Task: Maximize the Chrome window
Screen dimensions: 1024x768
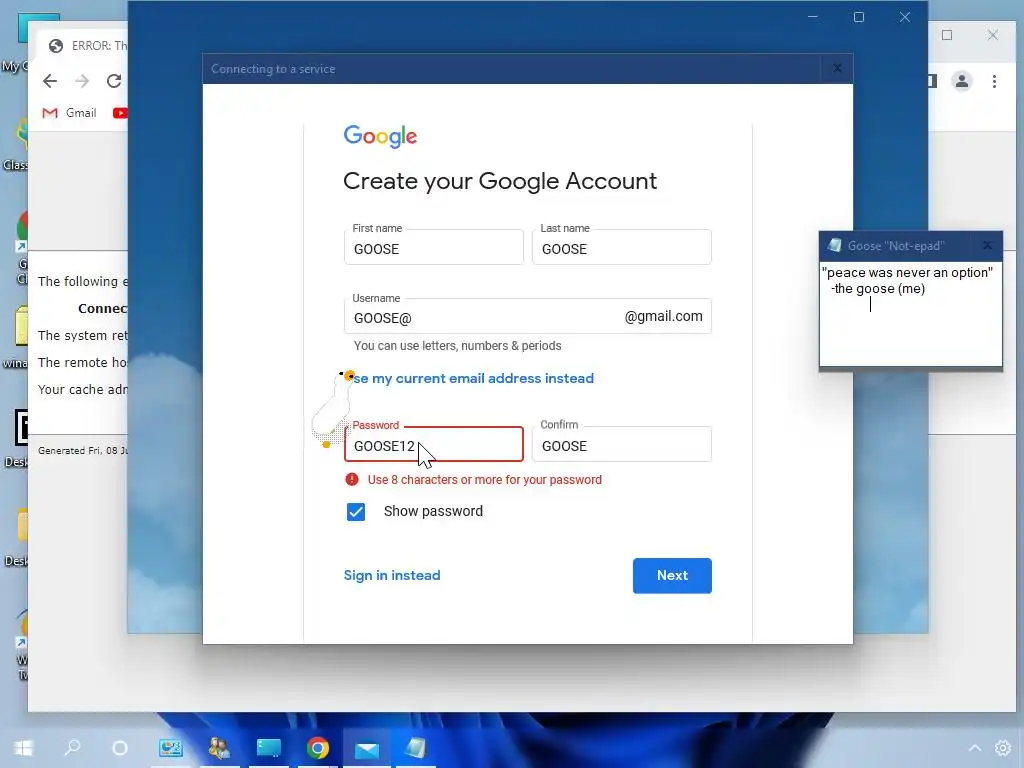Action: tap(947, 35)
